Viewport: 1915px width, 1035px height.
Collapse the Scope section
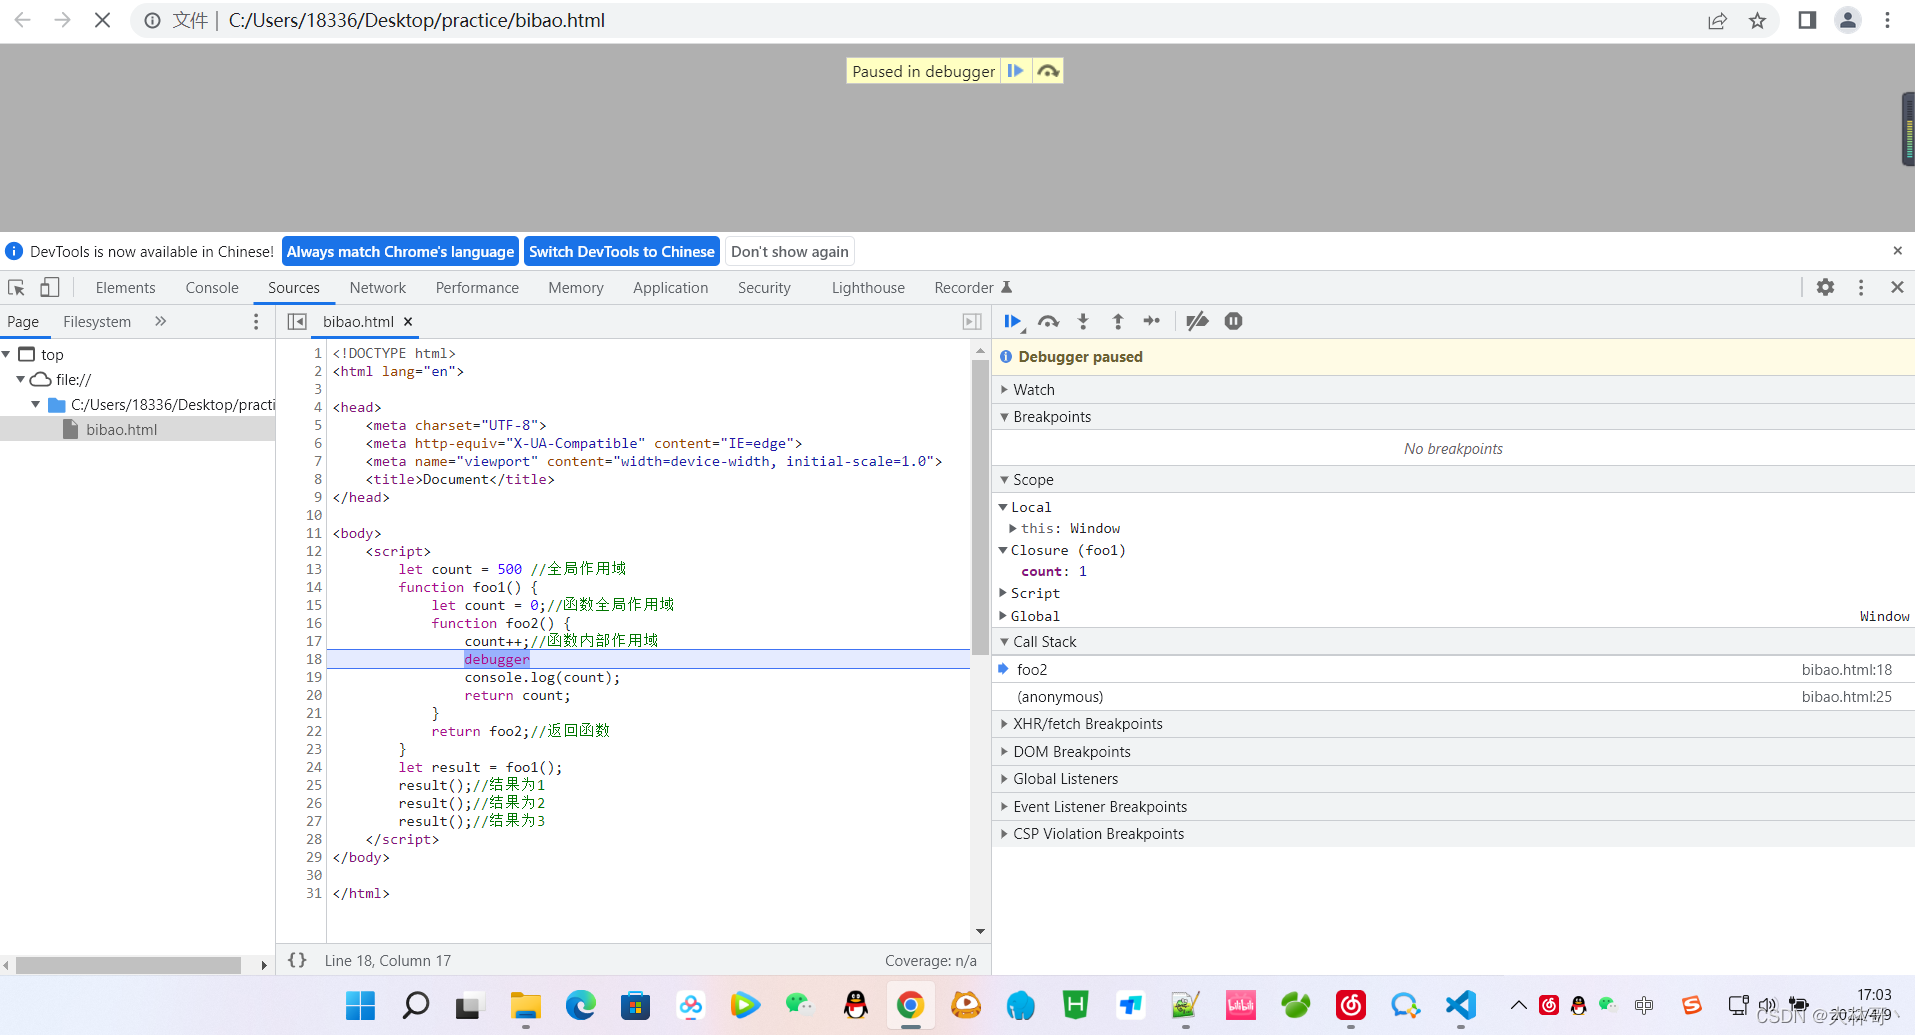tap(1453, 480)
